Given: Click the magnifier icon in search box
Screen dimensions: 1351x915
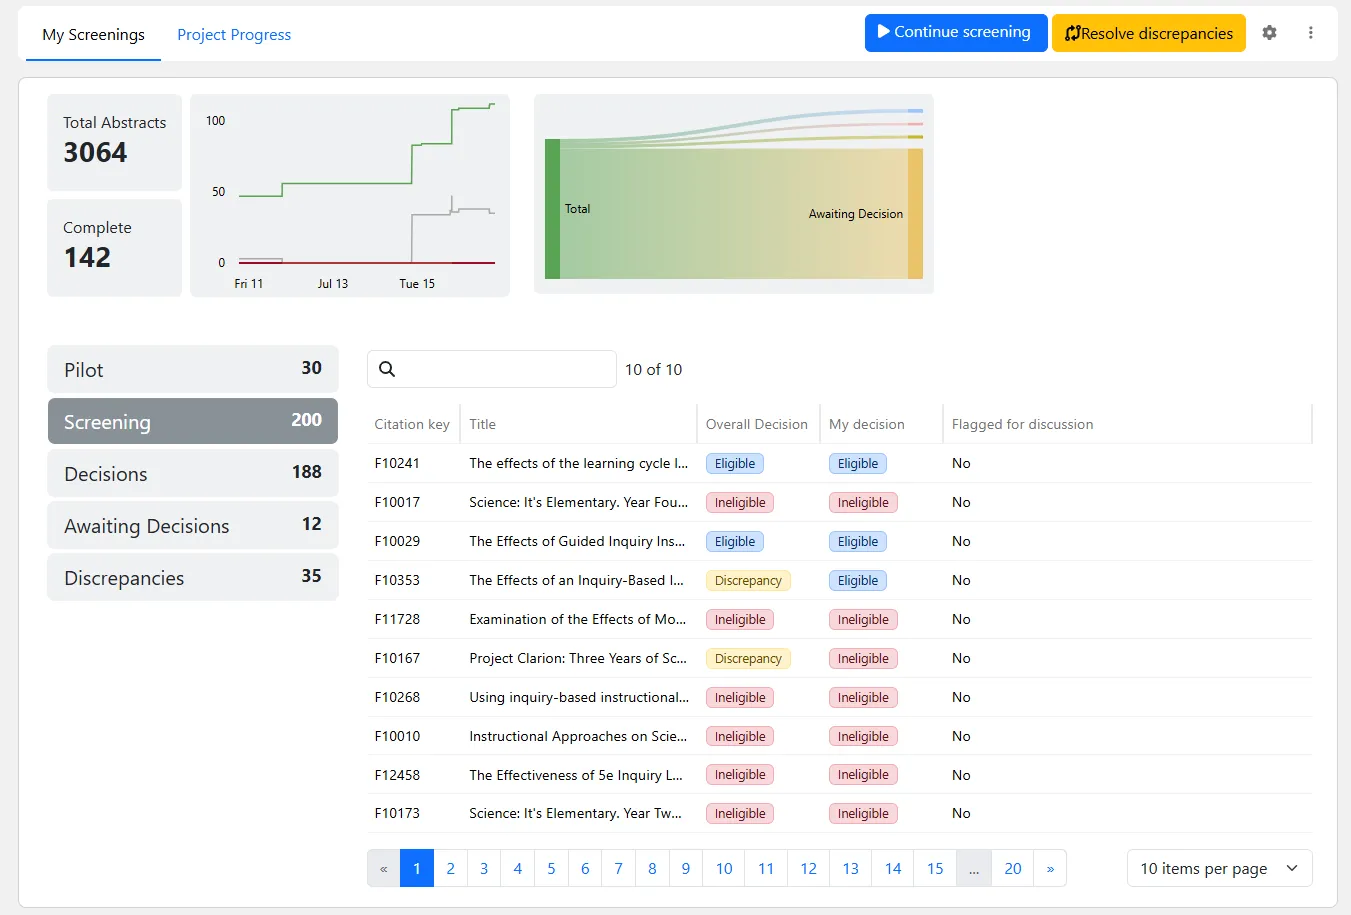Looking at the screenshot, I should click(387, 369).
